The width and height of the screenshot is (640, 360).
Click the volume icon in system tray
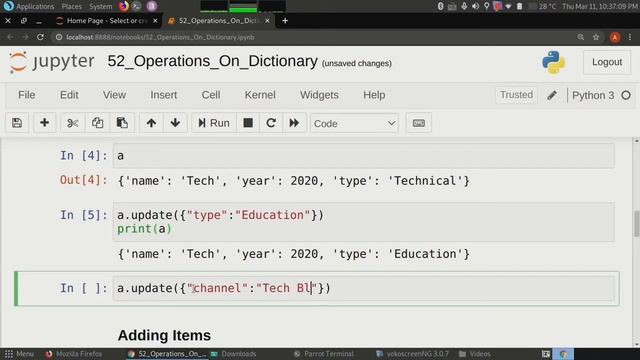[x=475, y=6]
